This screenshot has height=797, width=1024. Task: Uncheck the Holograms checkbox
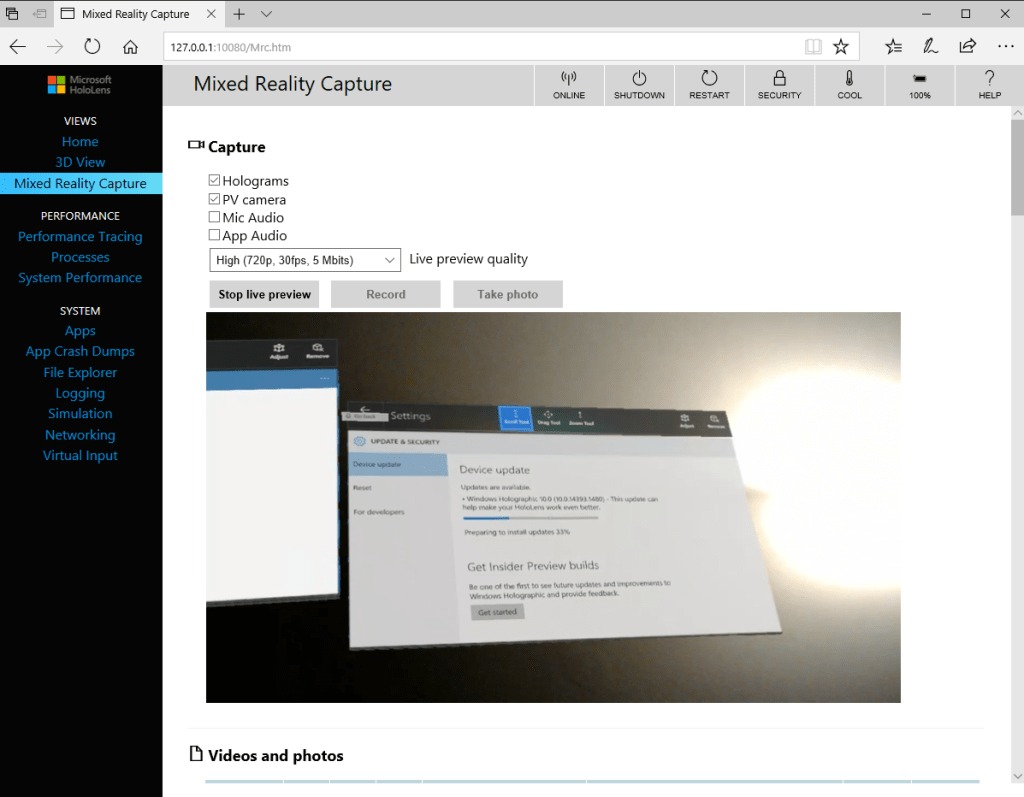214,181
